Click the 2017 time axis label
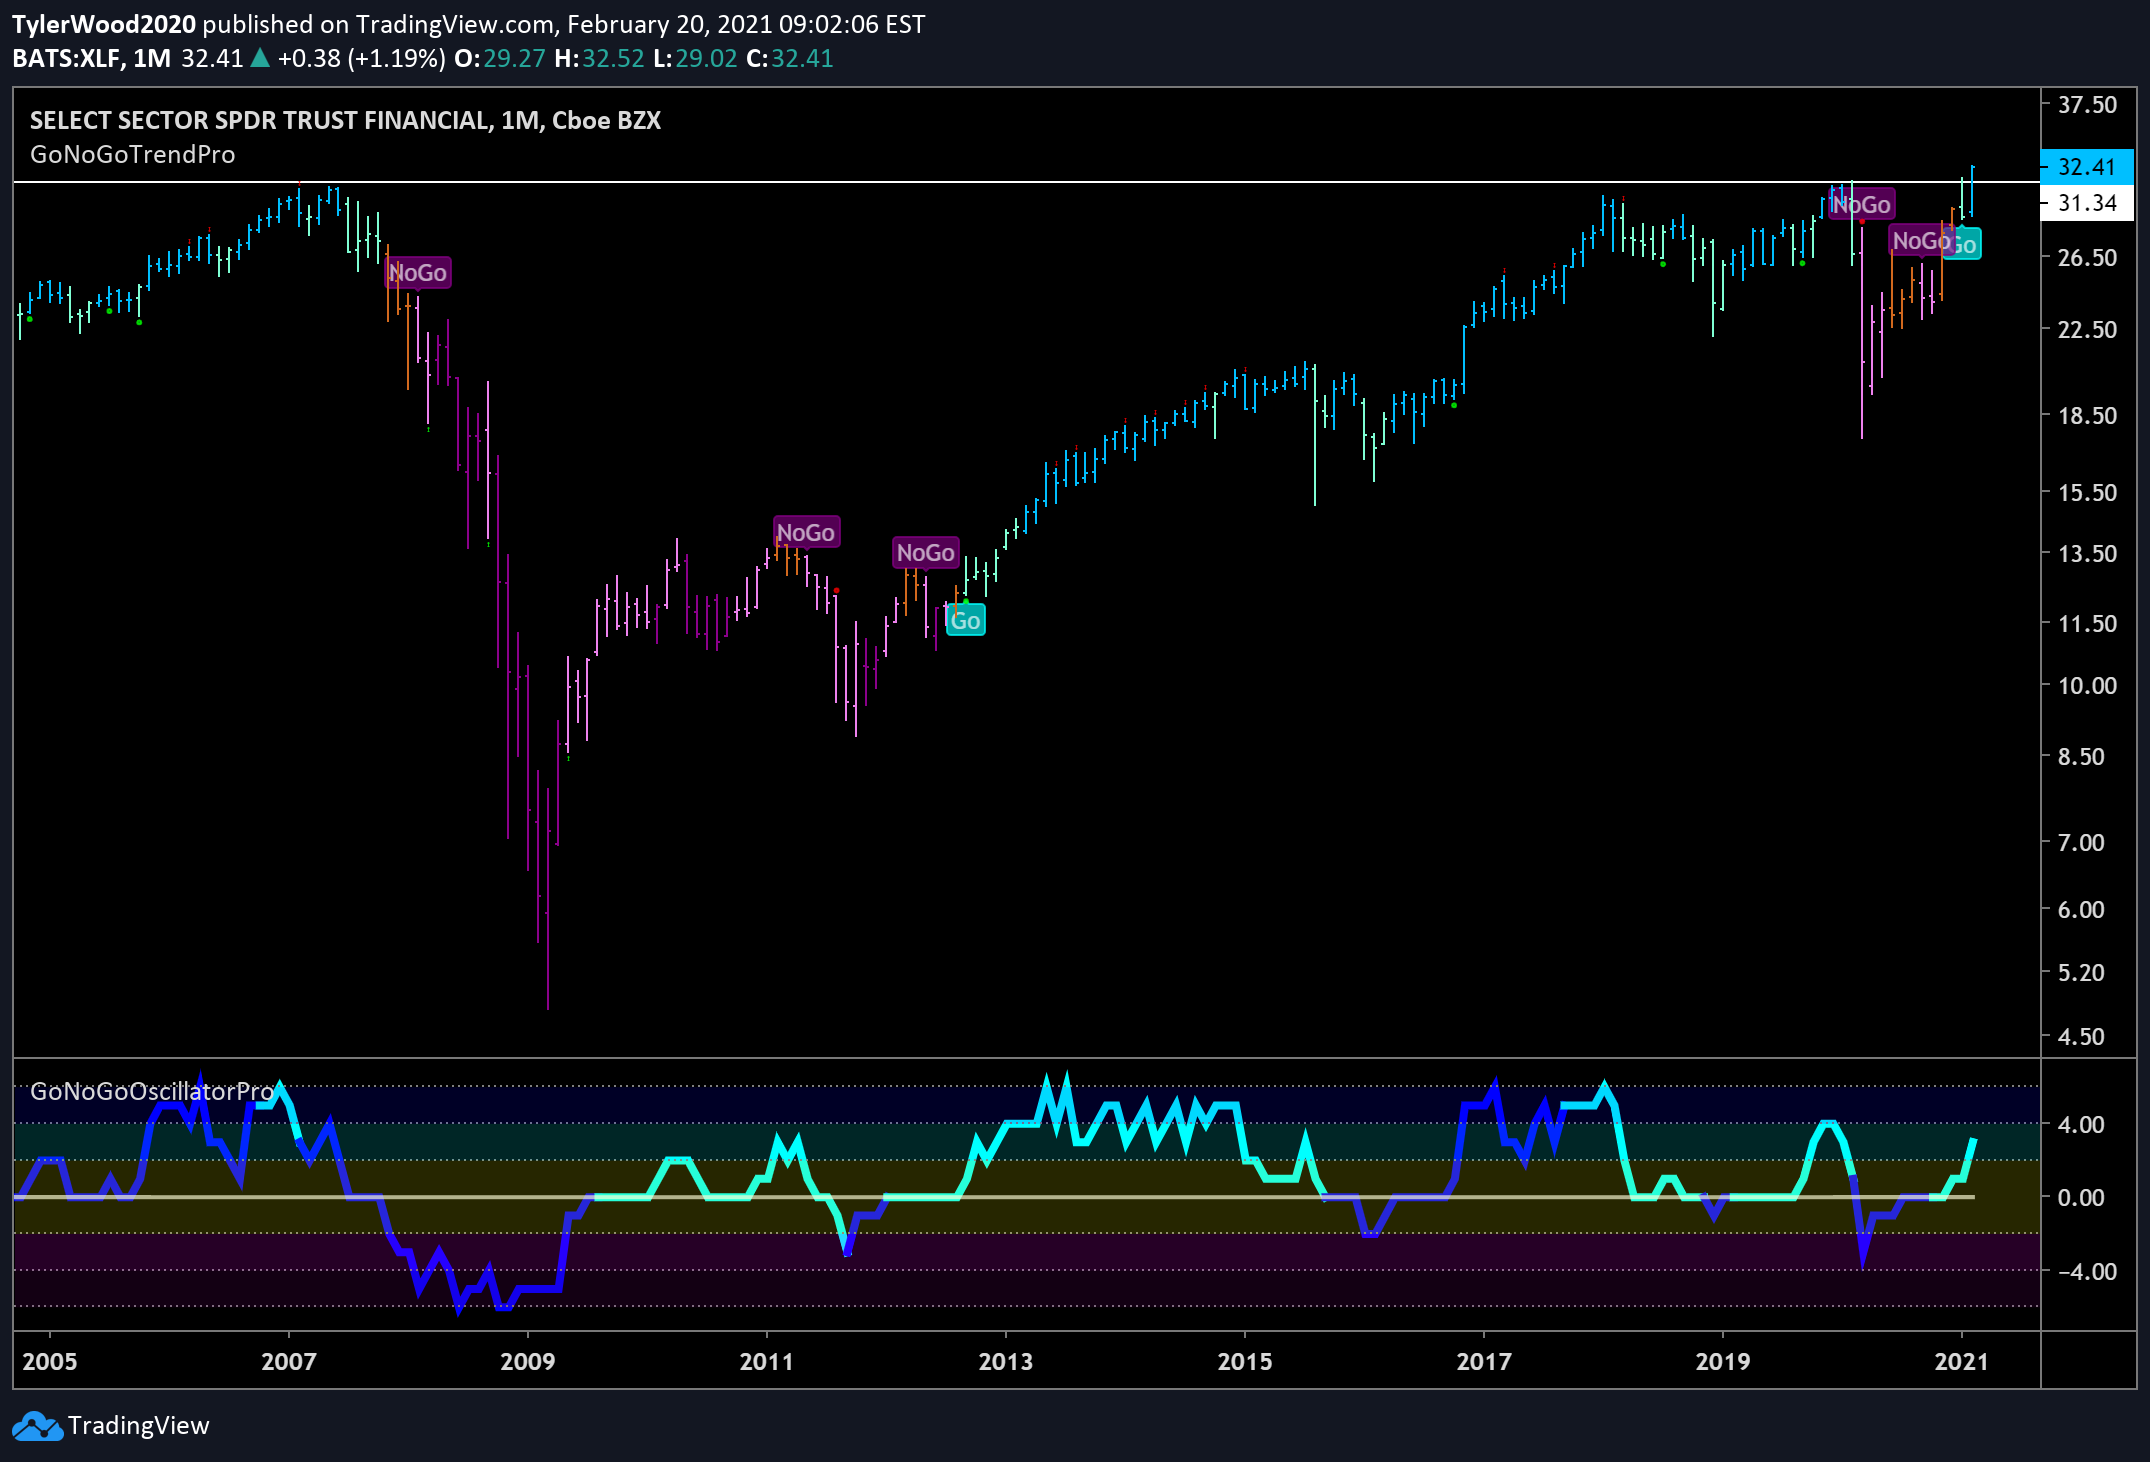2150x1462 pixels. point(1484,1361)
